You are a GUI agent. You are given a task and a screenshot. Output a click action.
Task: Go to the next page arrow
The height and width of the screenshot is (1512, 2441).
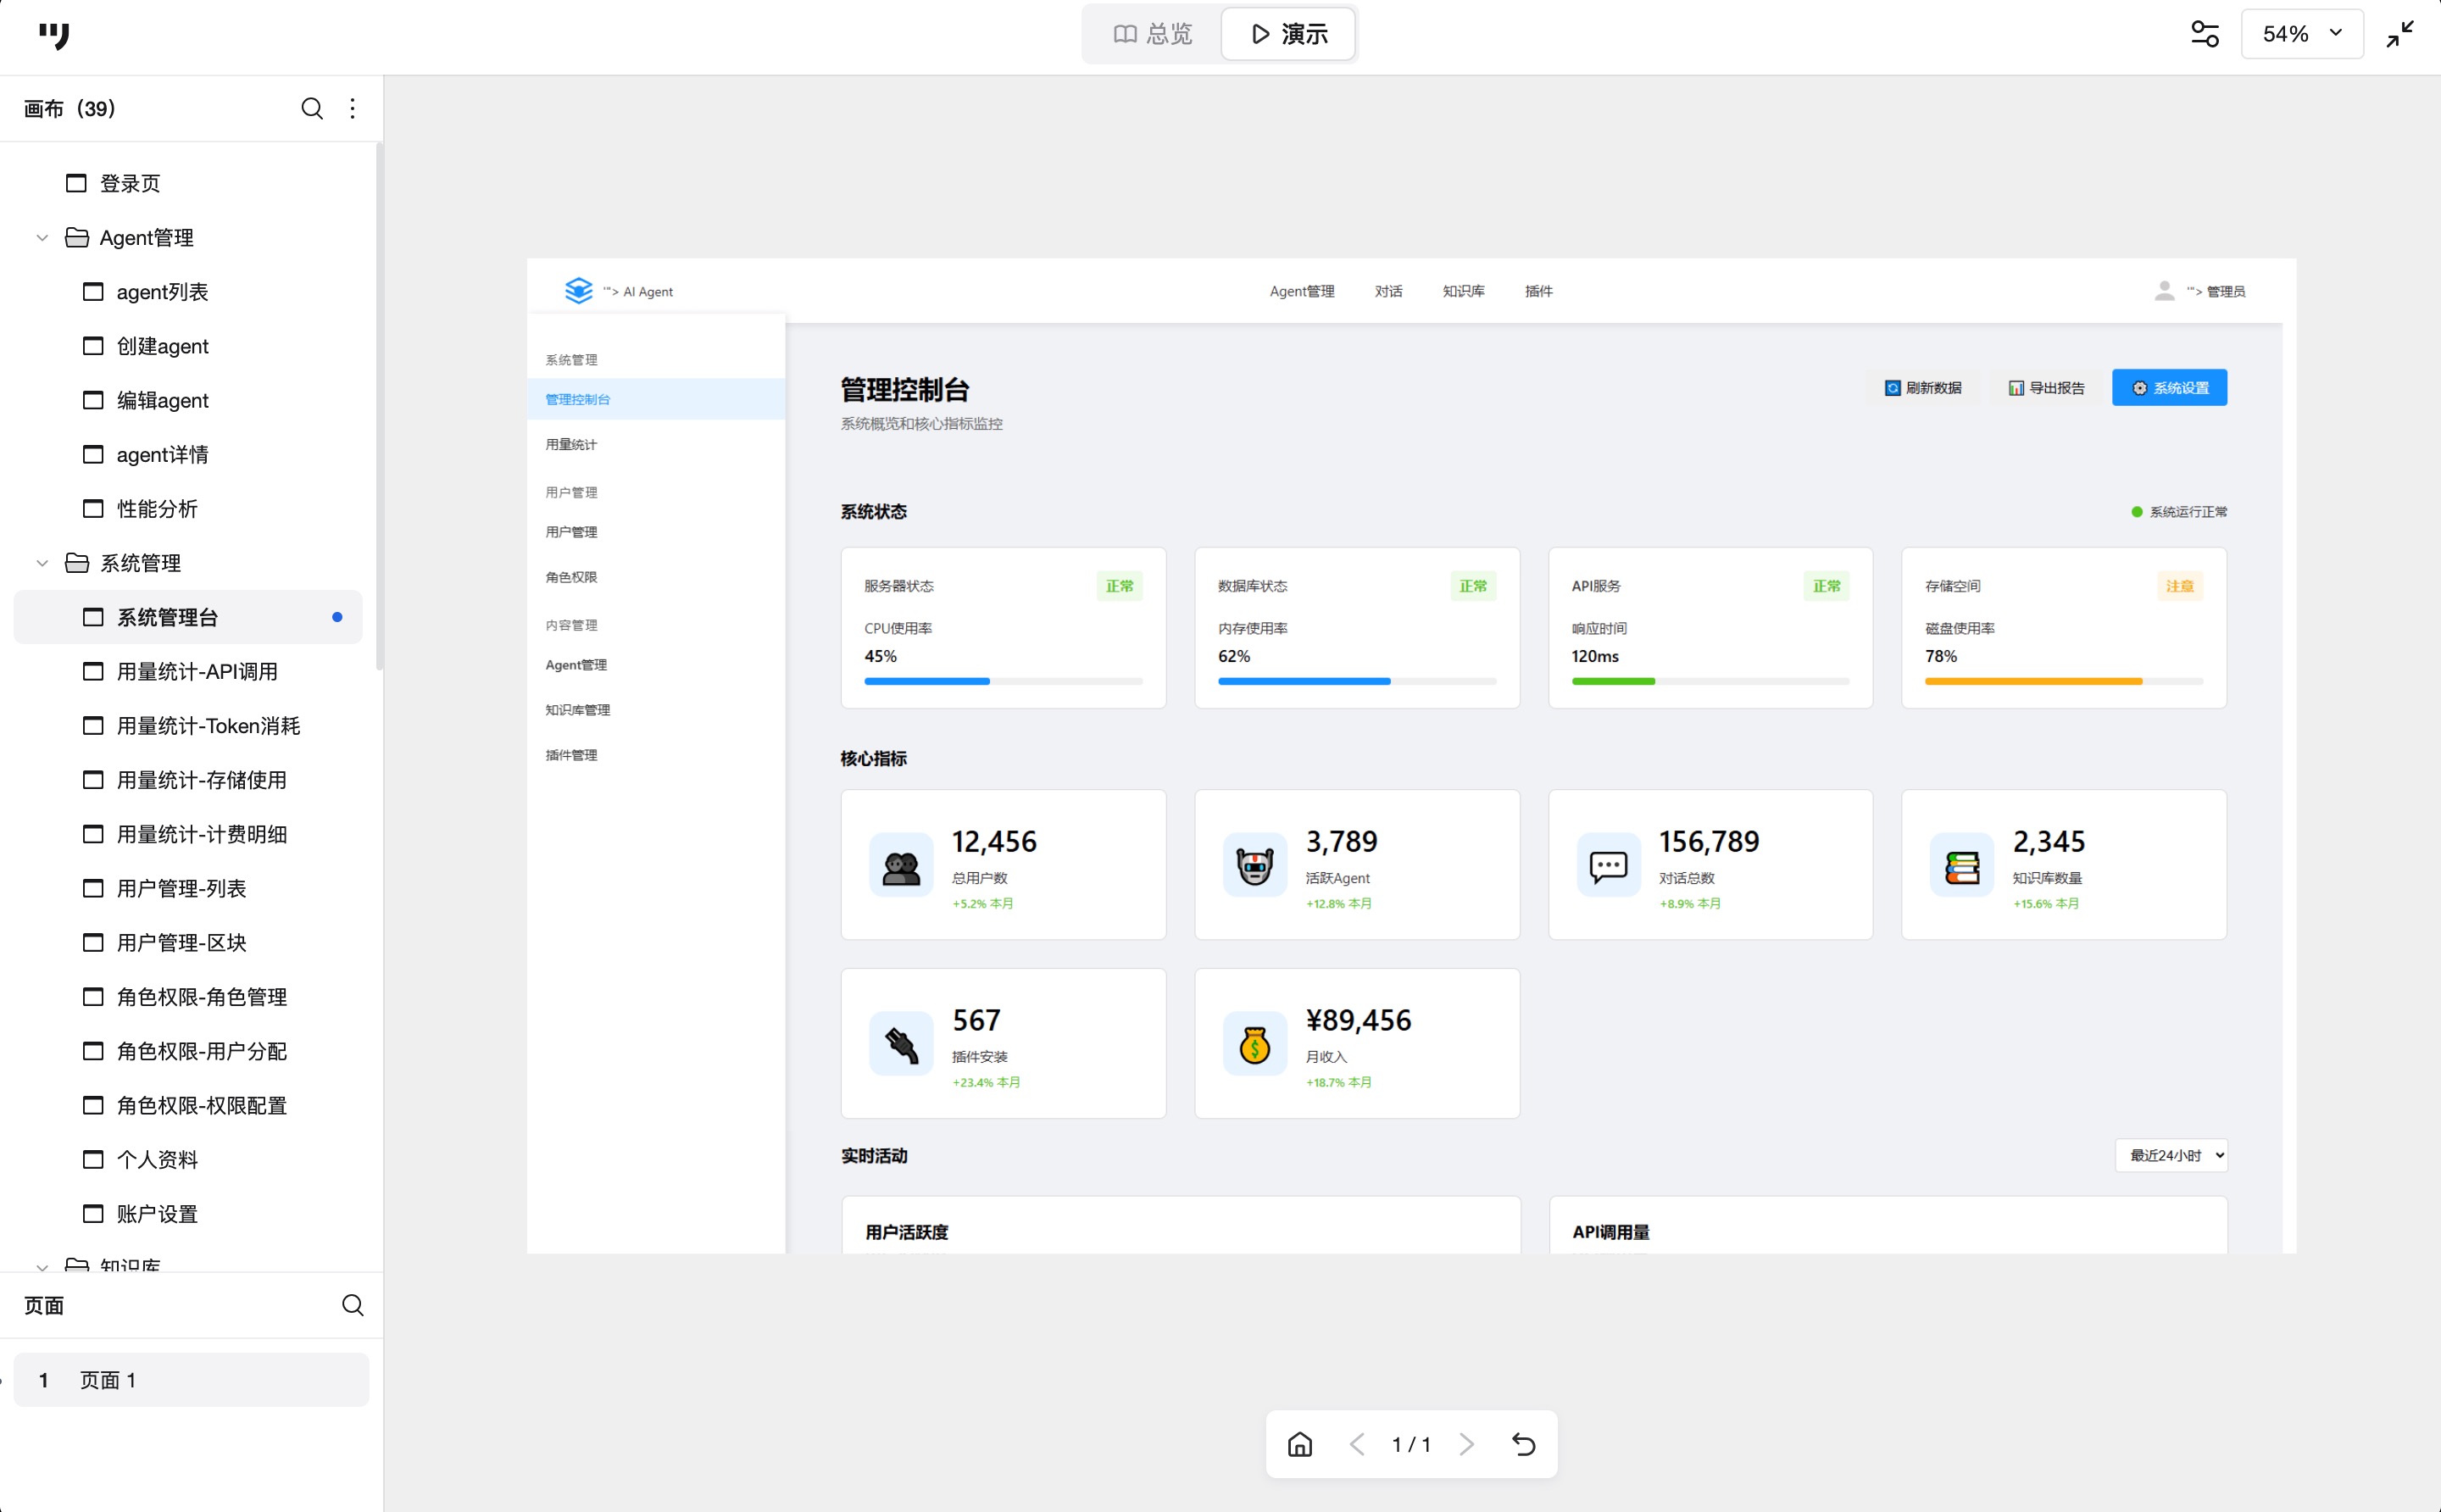tap(1467, 1443)
